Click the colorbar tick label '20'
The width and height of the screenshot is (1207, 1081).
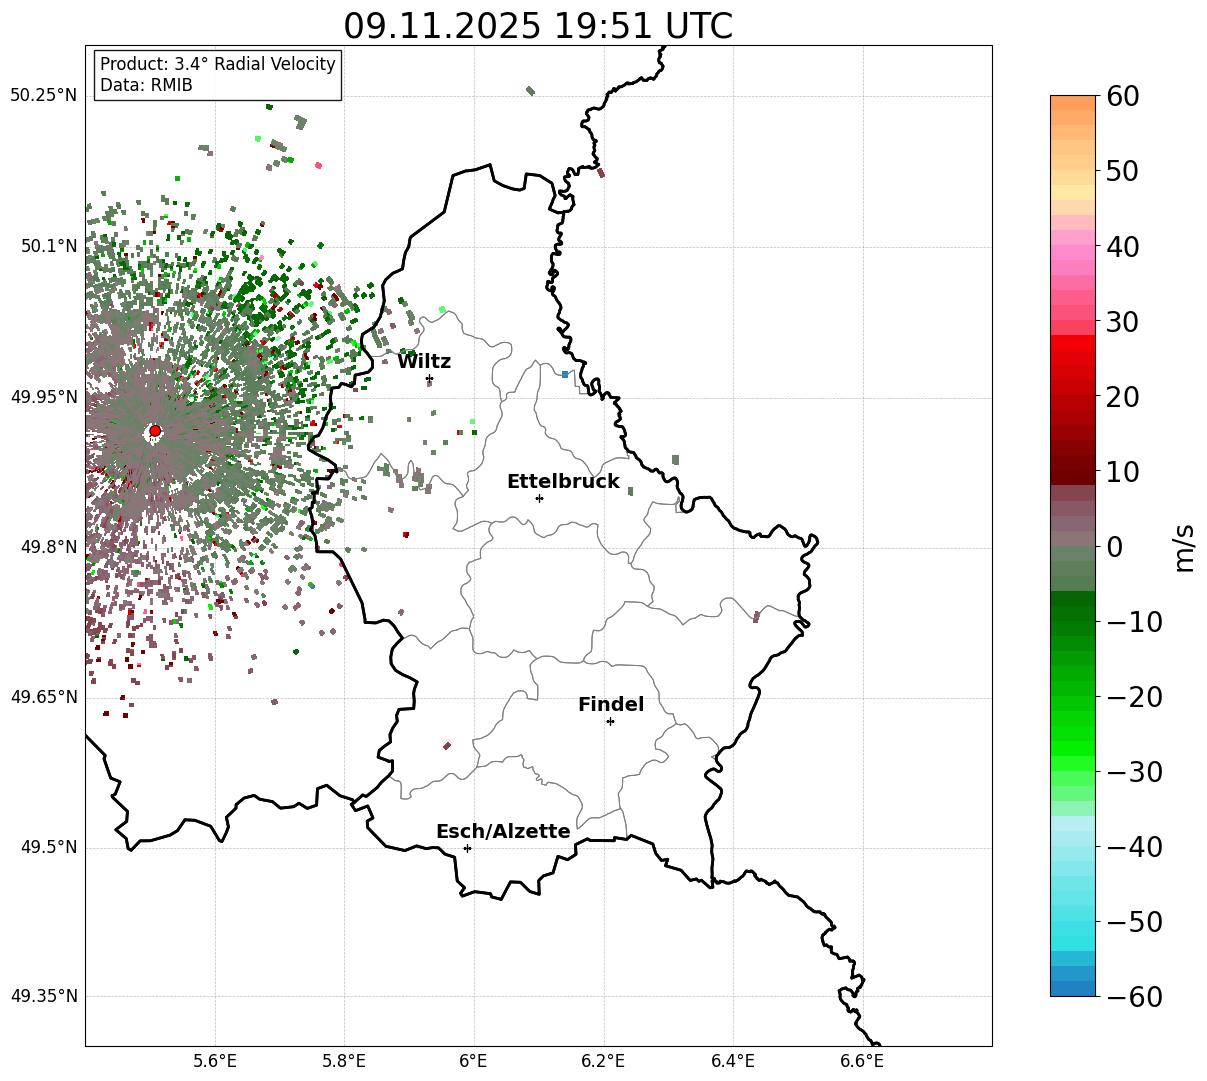click(1123, 396)
